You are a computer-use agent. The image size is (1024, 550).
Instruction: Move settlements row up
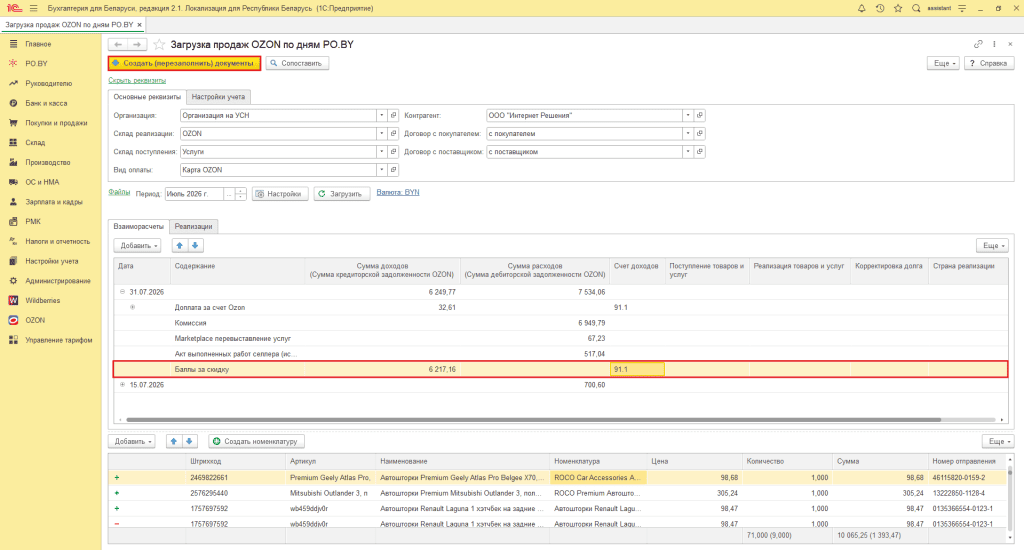[180, 246]
